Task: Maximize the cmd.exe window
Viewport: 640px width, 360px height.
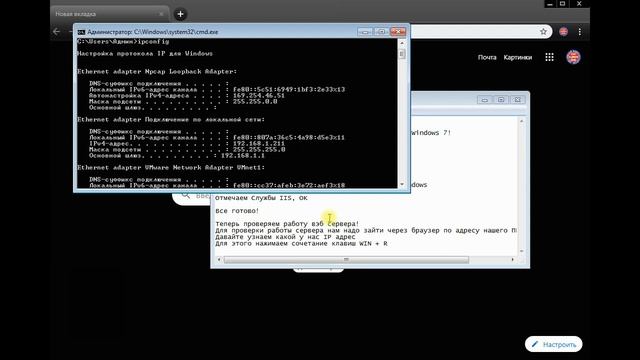Action: 381,31
